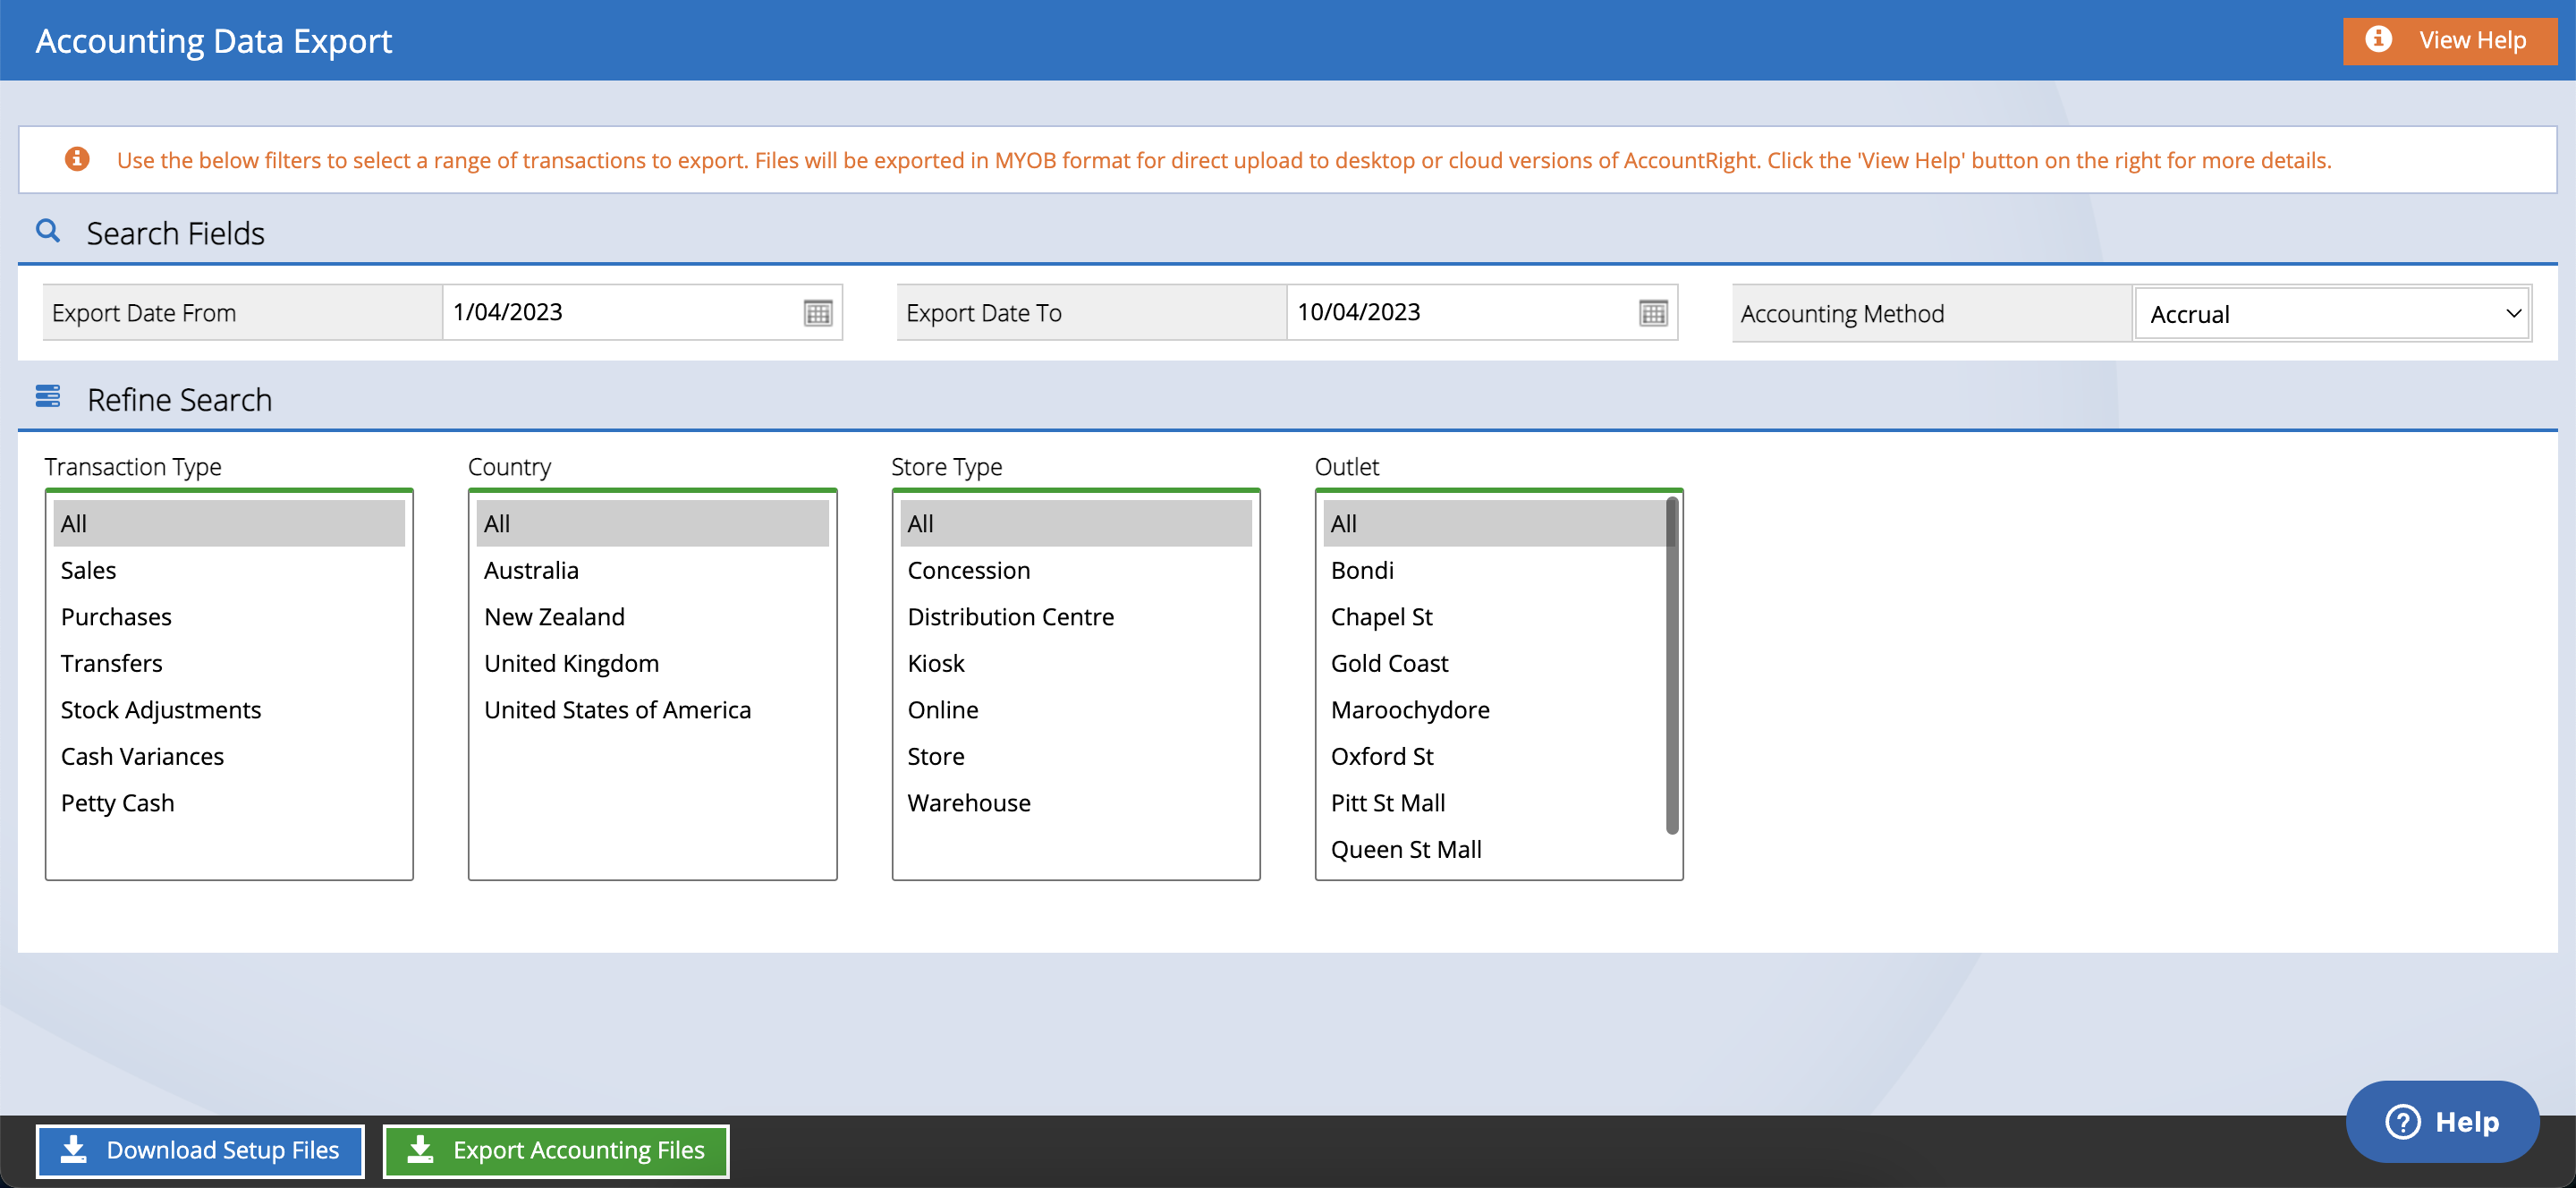
Task: Expand the Accounting Method dropdown
Action: coord(2332,314)
